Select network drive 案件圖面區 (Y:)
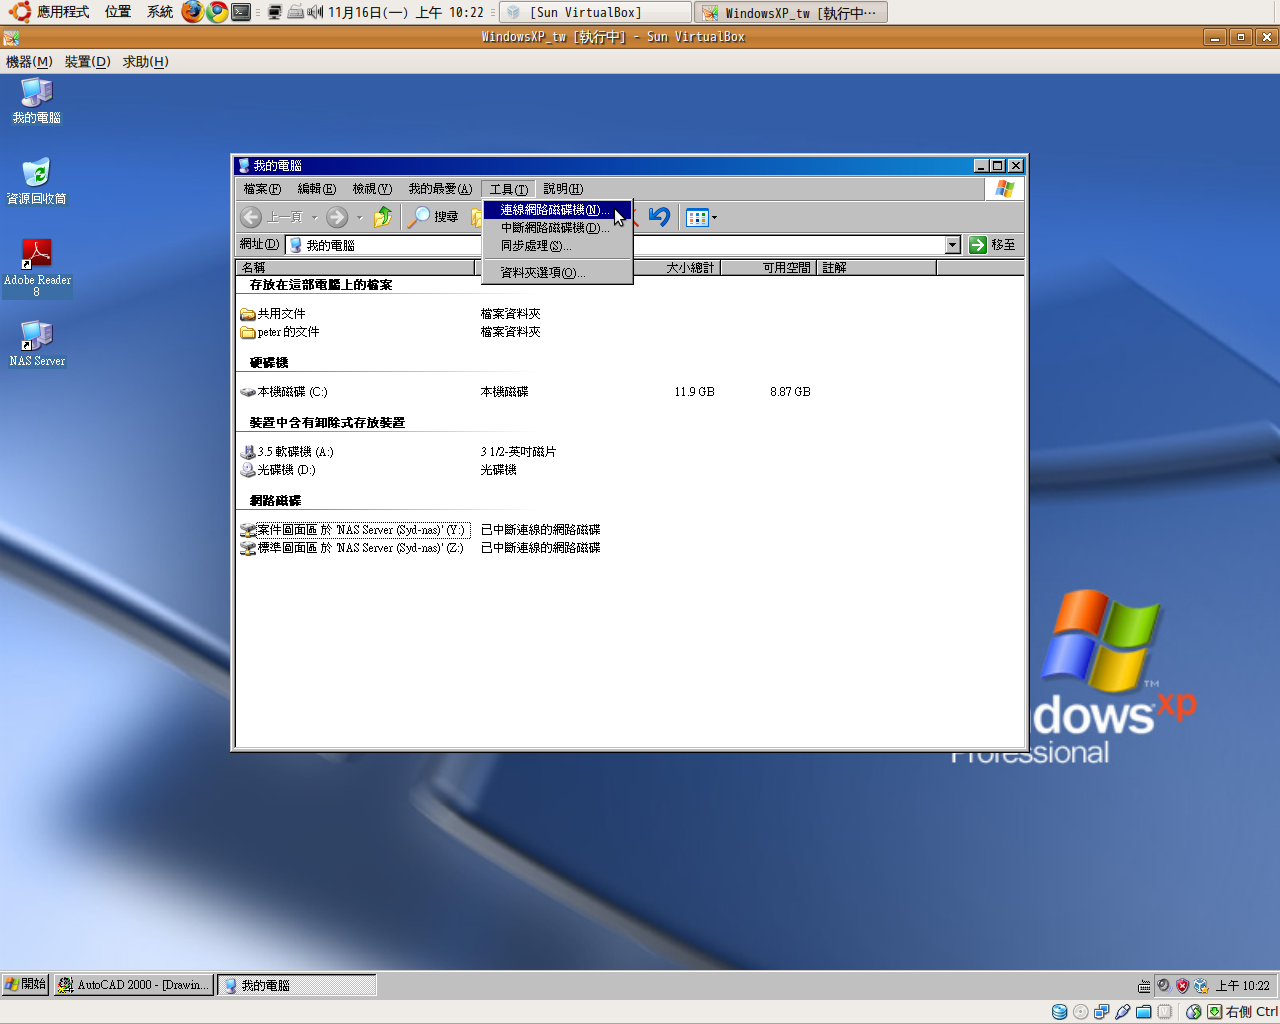 point(353,530)
